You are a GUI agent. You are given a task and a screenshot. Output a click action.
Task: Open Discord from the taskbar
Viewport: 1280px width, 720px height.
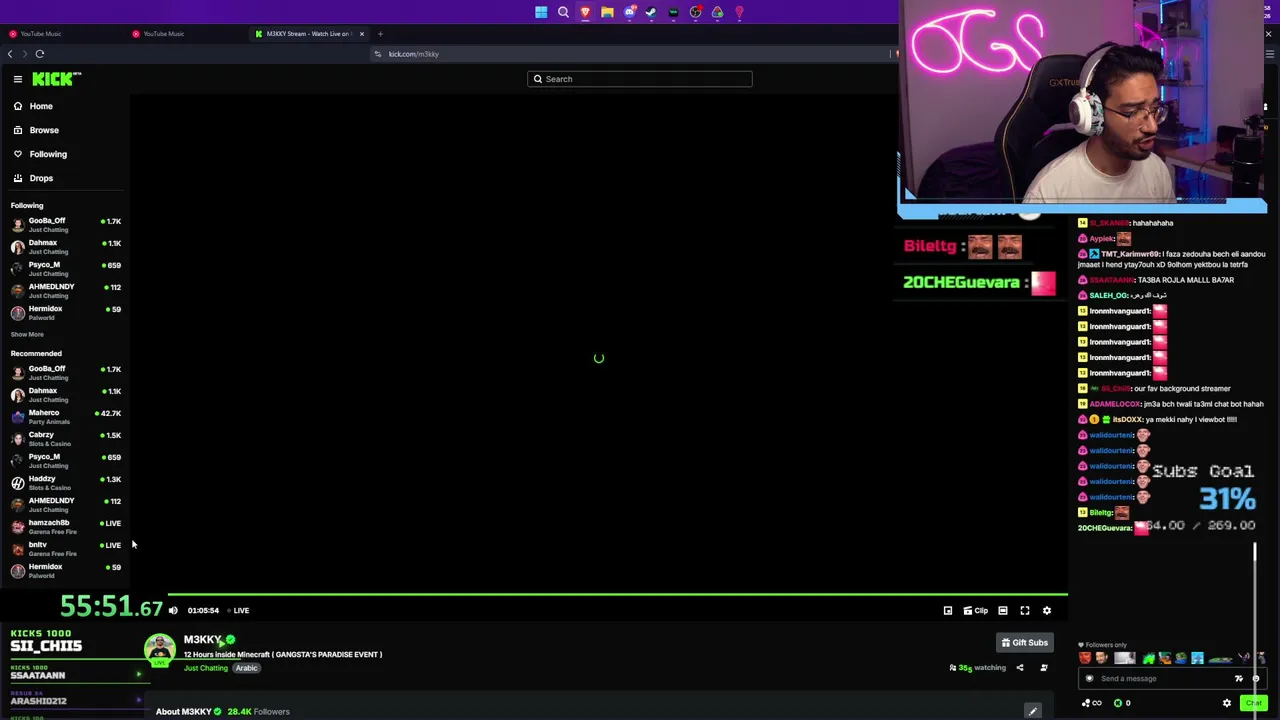(x=629, y=12)
